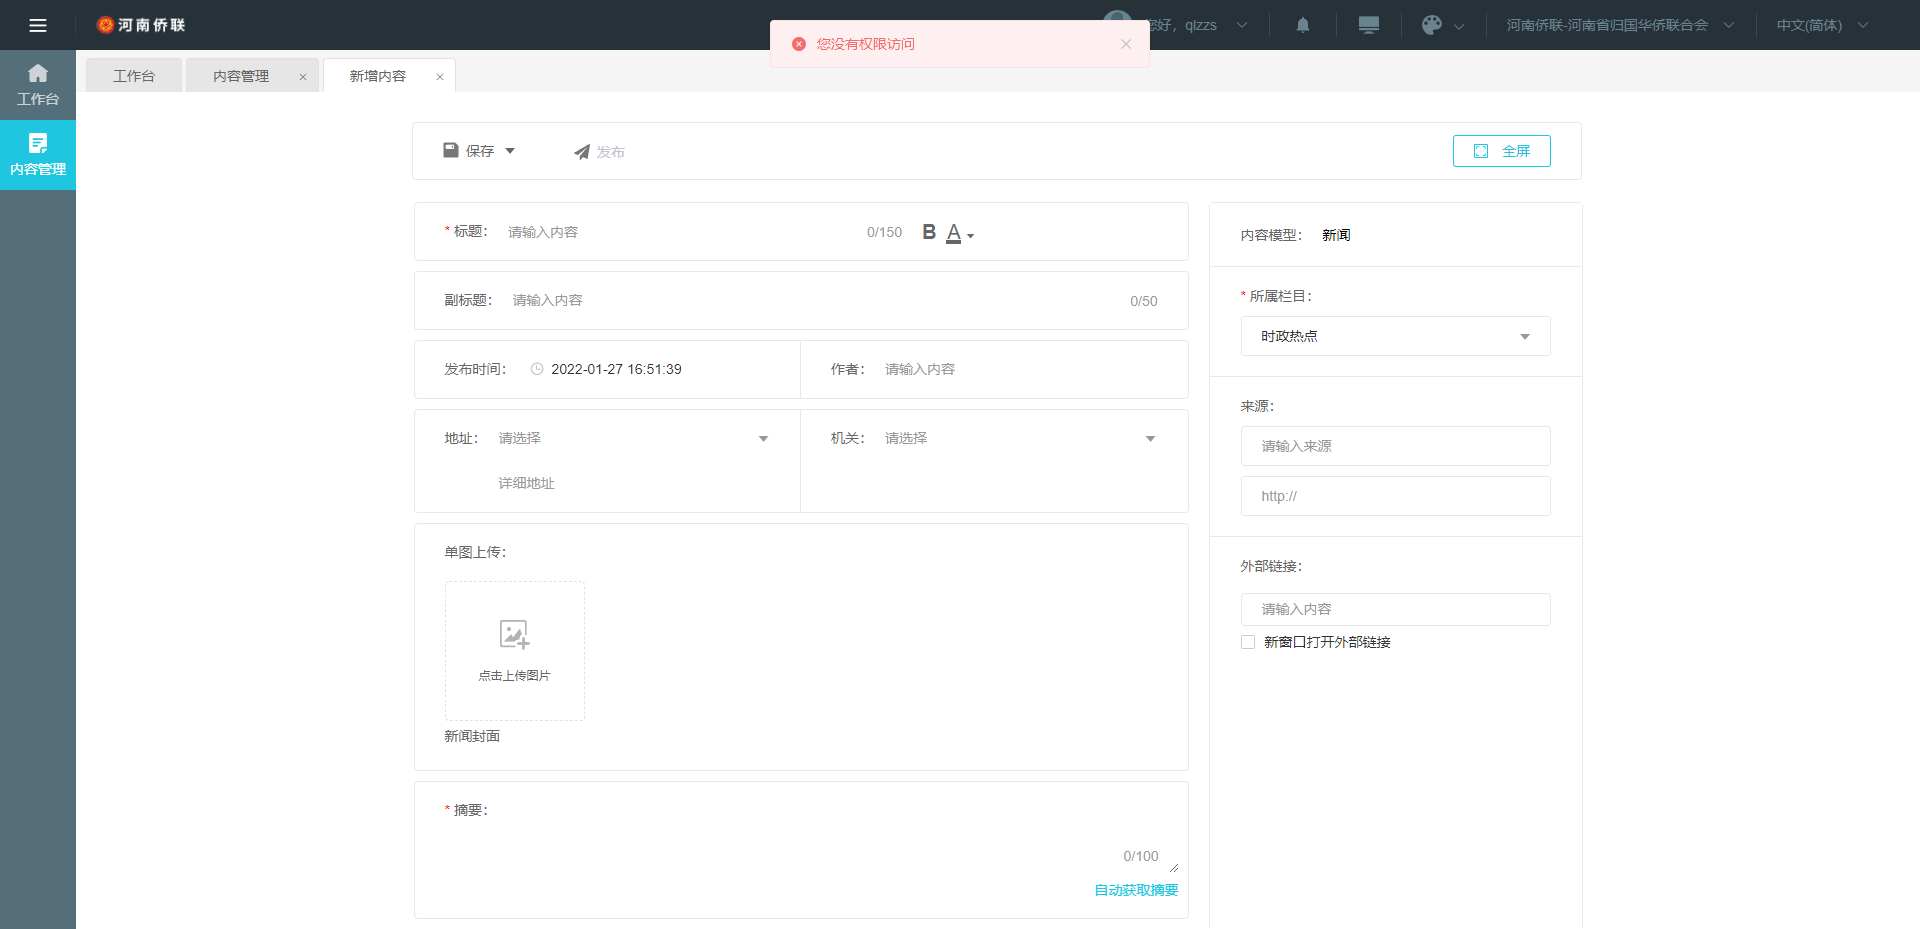This screenshot has width=1920, height=929.
Task: Open the 机关 select dropdown
Action: click(x=1021, y=438)
